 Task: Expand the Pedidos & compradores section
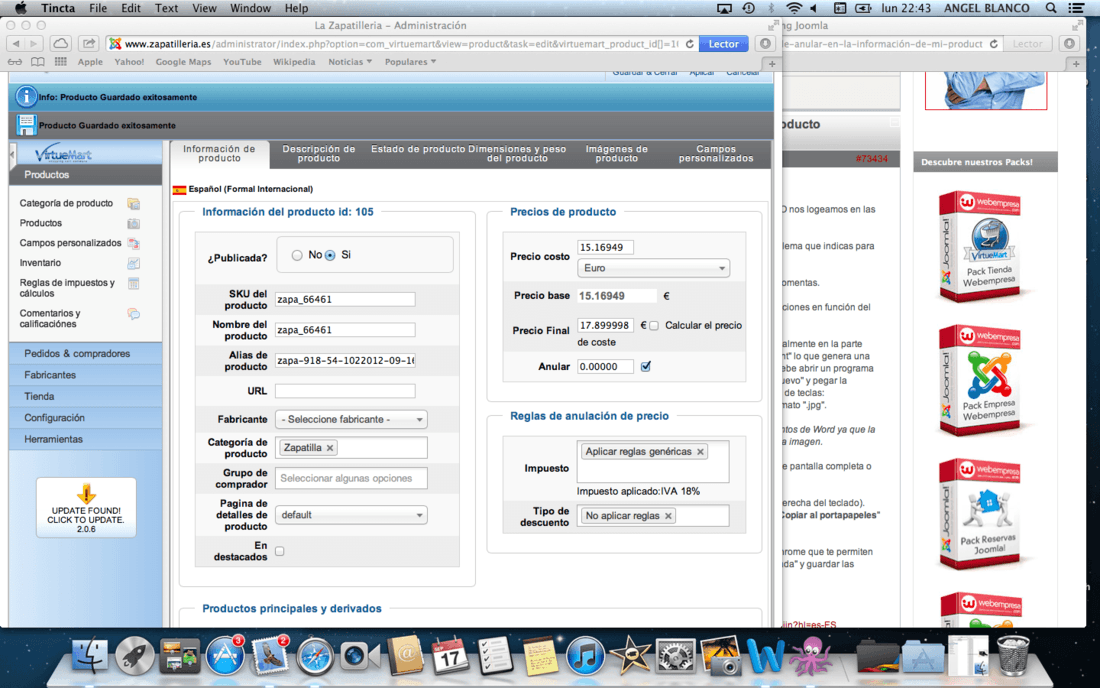point(86,353)
